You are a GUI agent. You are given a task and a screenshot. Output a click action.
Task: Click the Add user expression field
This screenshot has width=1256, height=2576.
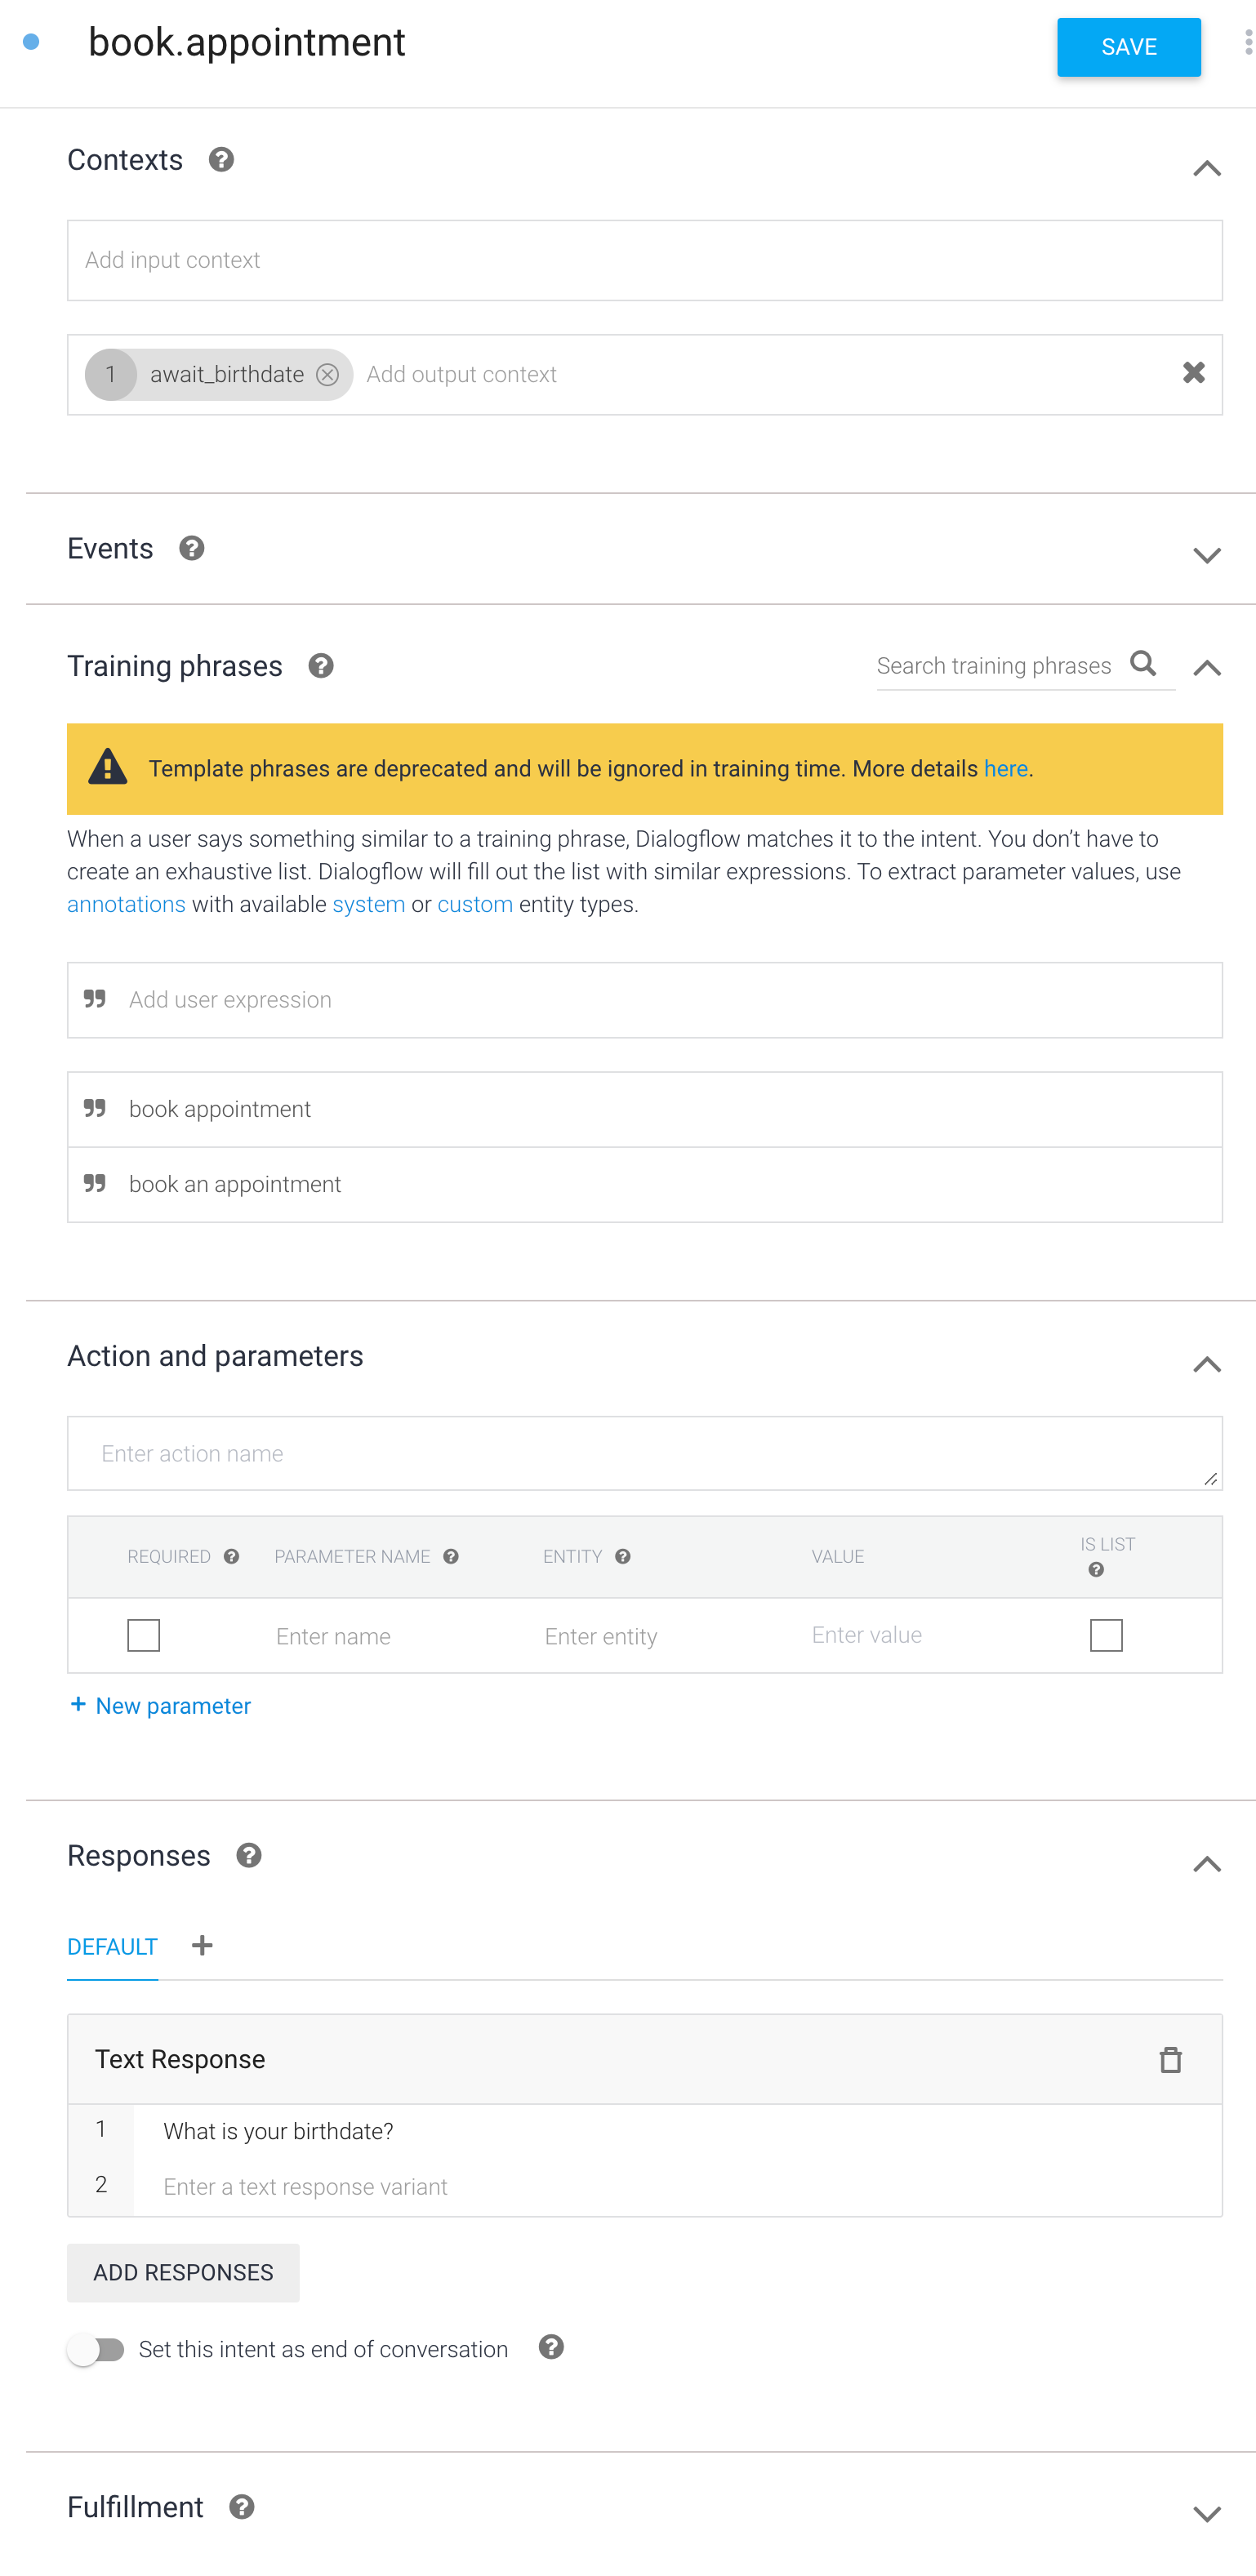tap(645, 1000)
